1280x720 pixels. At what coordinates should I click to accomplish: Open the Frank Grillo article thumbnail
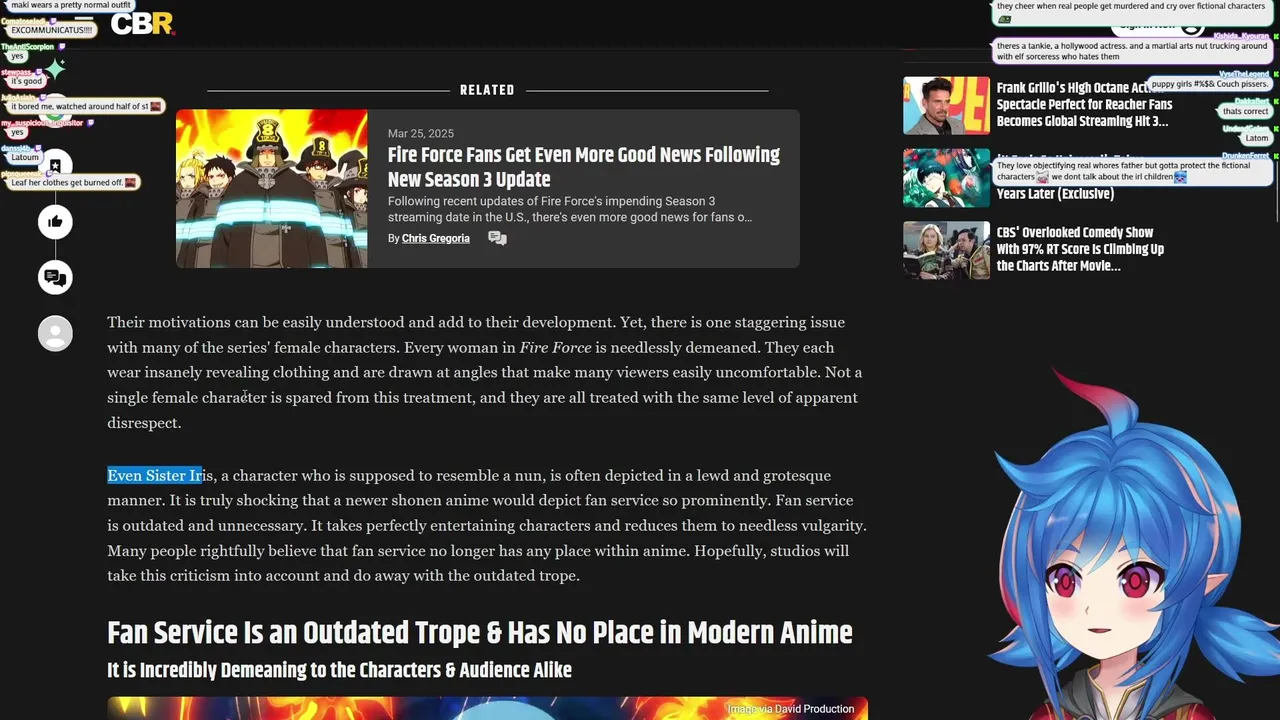(x=946, y=105)
